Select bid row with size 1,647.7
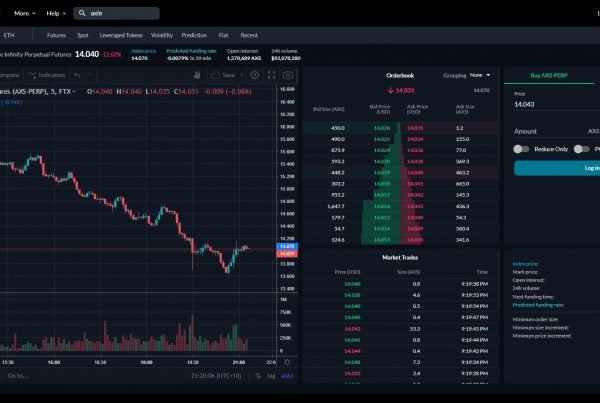Image resolution: width=600 pixels, height=403 pixels. pyautogui.click(x=351, y=206)
